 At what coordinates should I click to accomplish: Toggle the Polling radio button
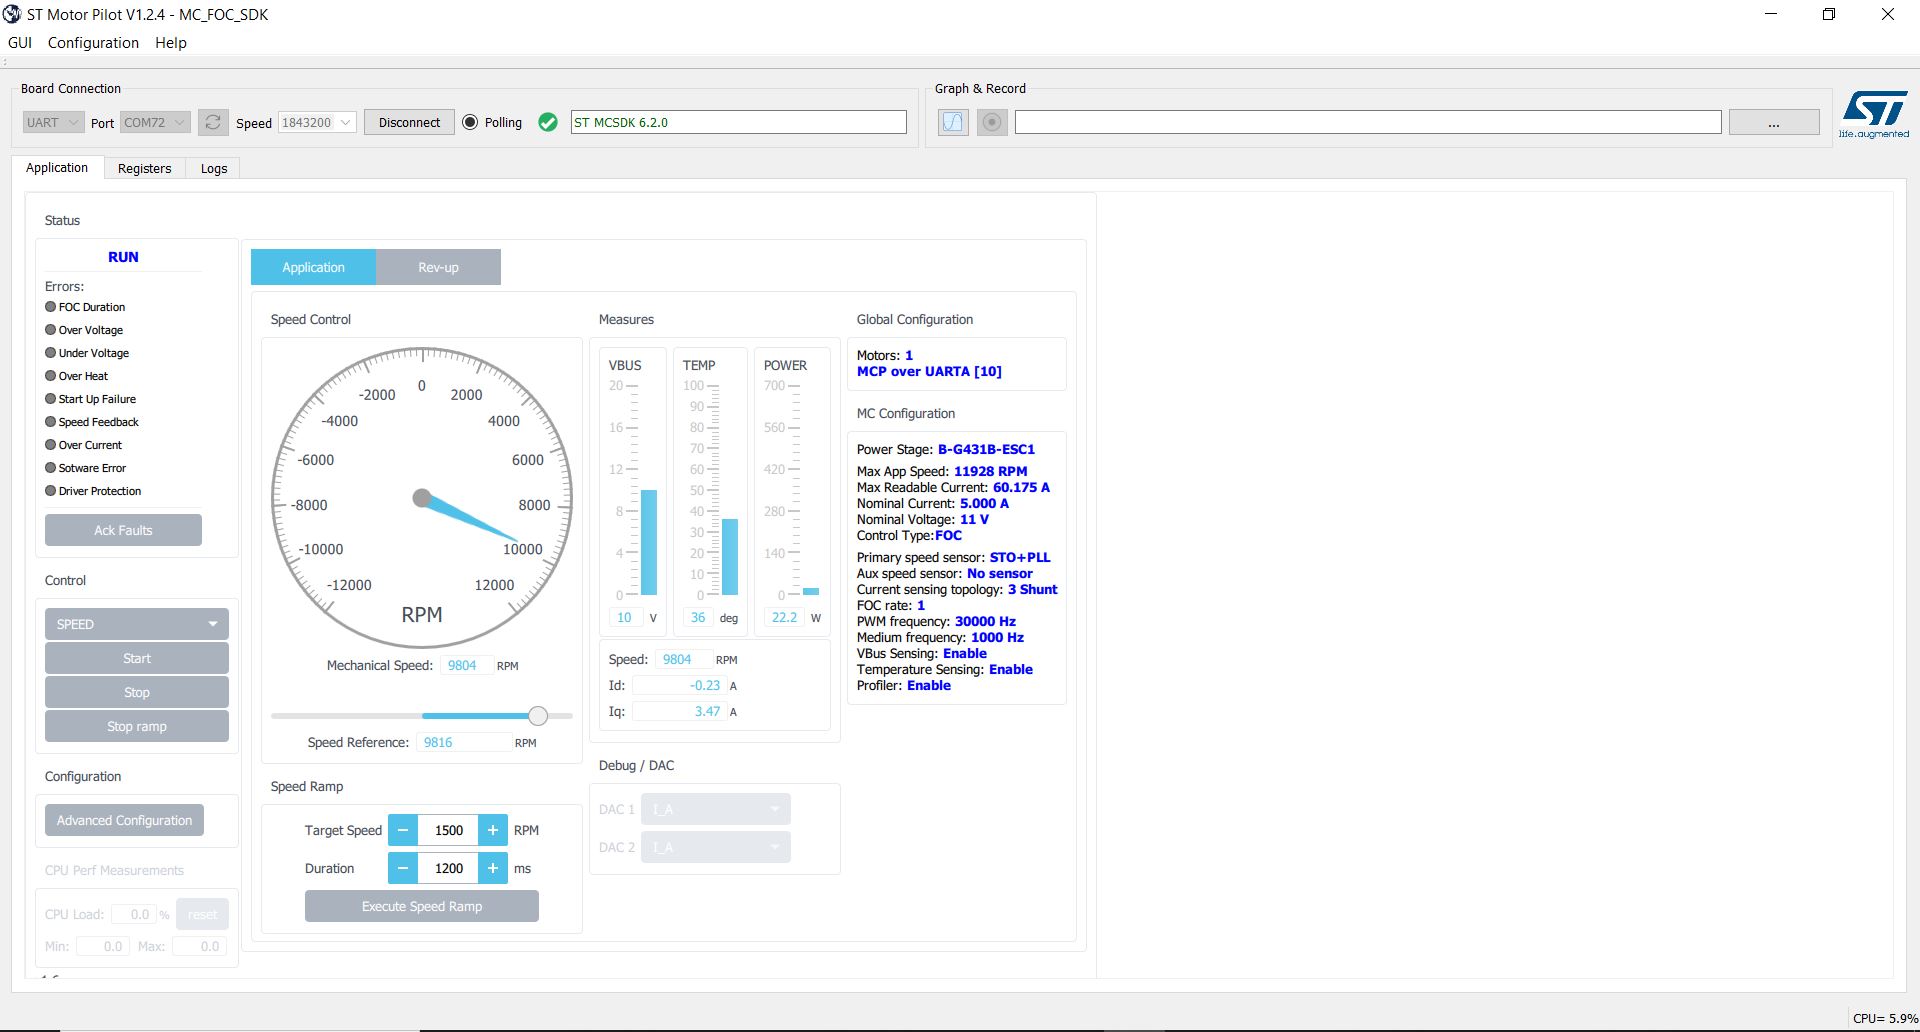(470, 122)
